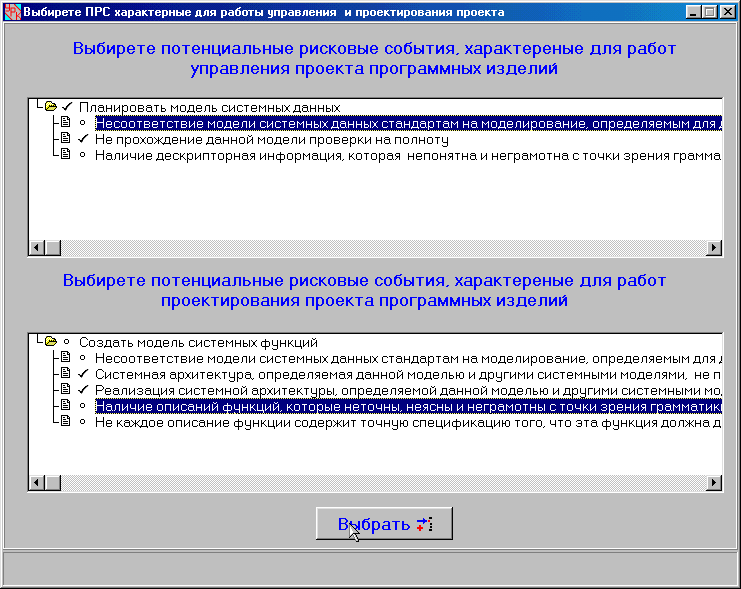Select Не каждое описание функции содержит row
This screenshot has height=589, width=741.
(408, 423)
